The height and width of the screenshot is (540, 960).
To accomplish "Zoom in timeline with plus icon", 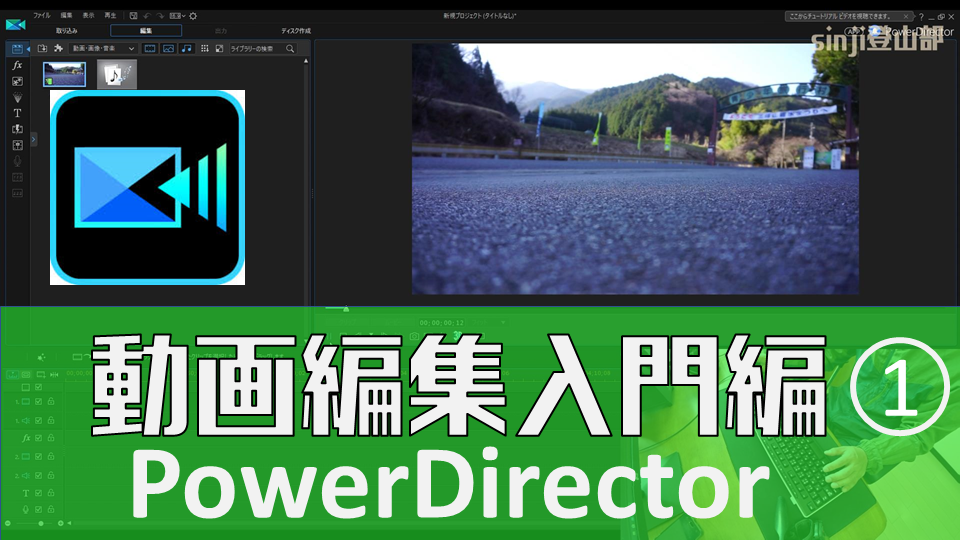I will 60,523.
